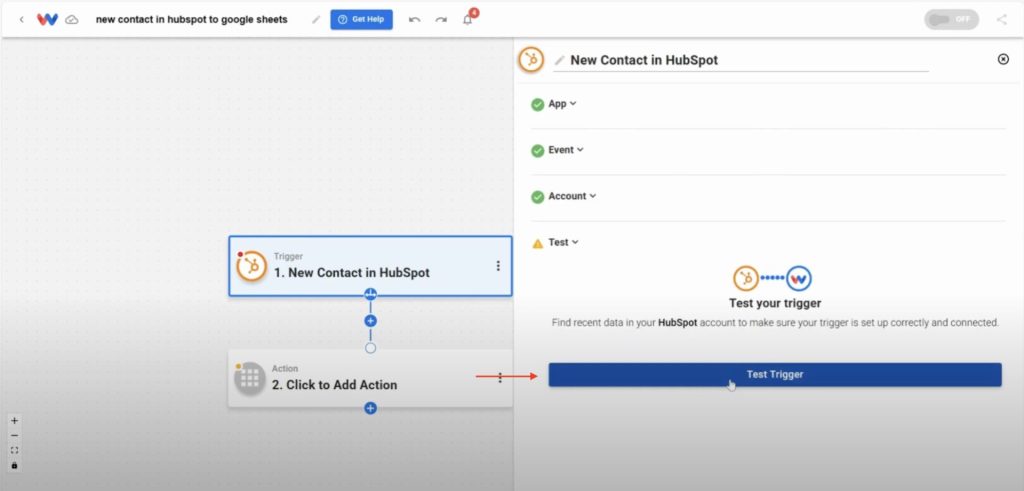Image resolution: width=1024 pixels, height=491 pixels.
Task: Click the cloud save status icon
Action: click(72, 20)
